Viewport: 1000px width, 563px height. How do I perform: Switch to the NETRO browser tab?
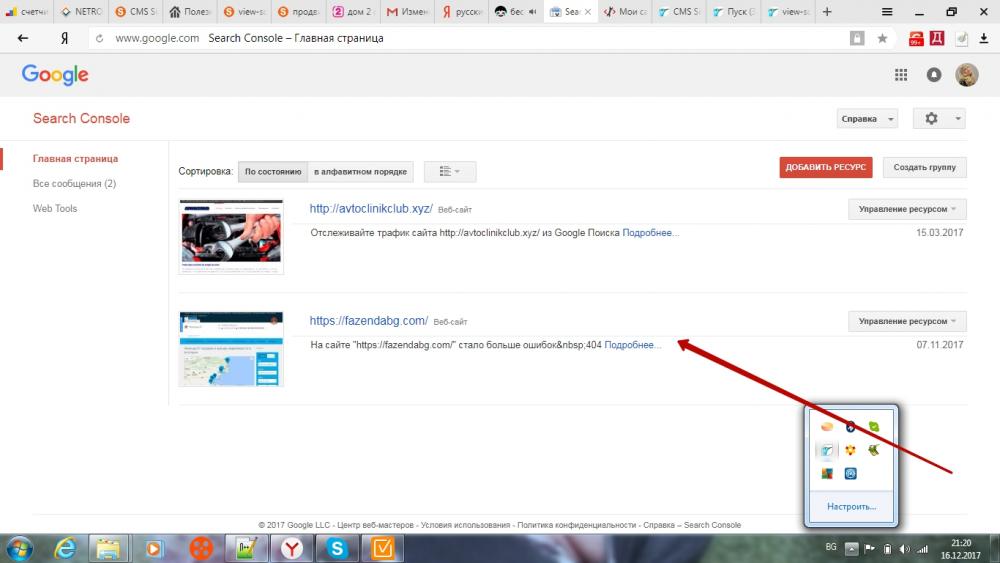click(x=82, y=11)
